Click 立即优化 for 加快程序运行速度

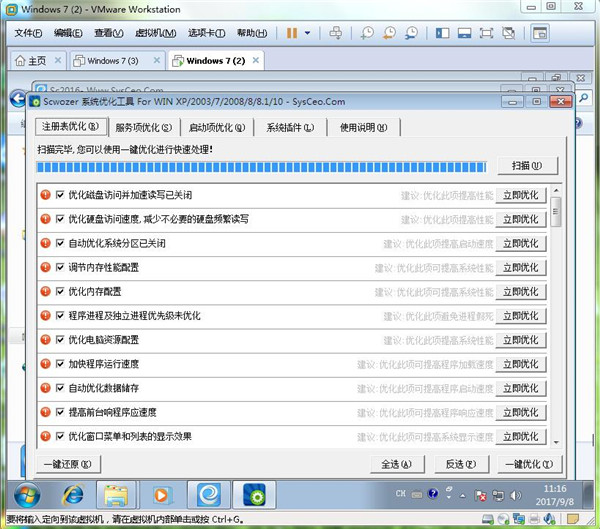point(521,364)
